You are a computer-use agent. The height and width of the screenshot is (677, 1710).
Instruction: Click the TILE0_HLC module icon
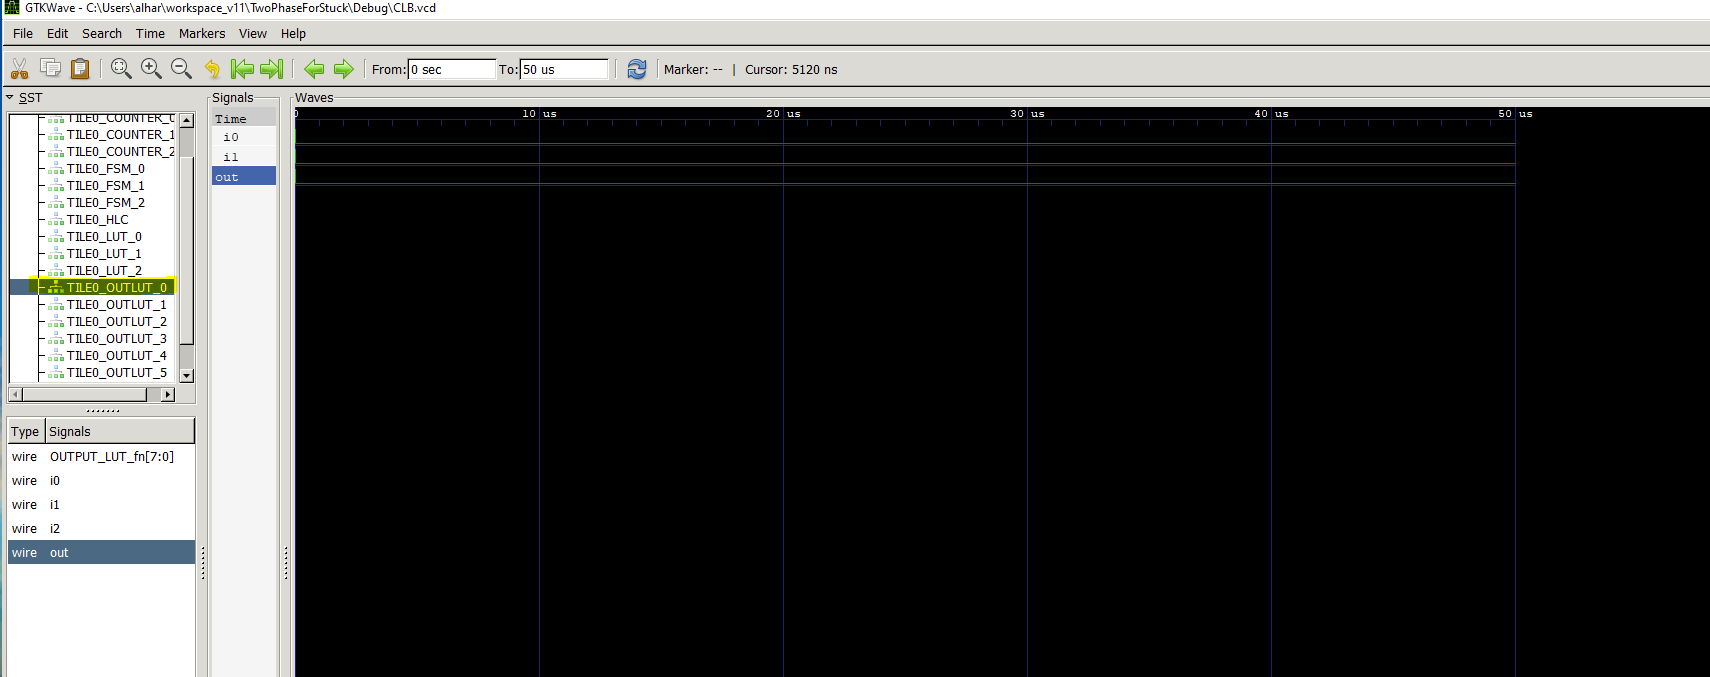(x=56, y=220)
